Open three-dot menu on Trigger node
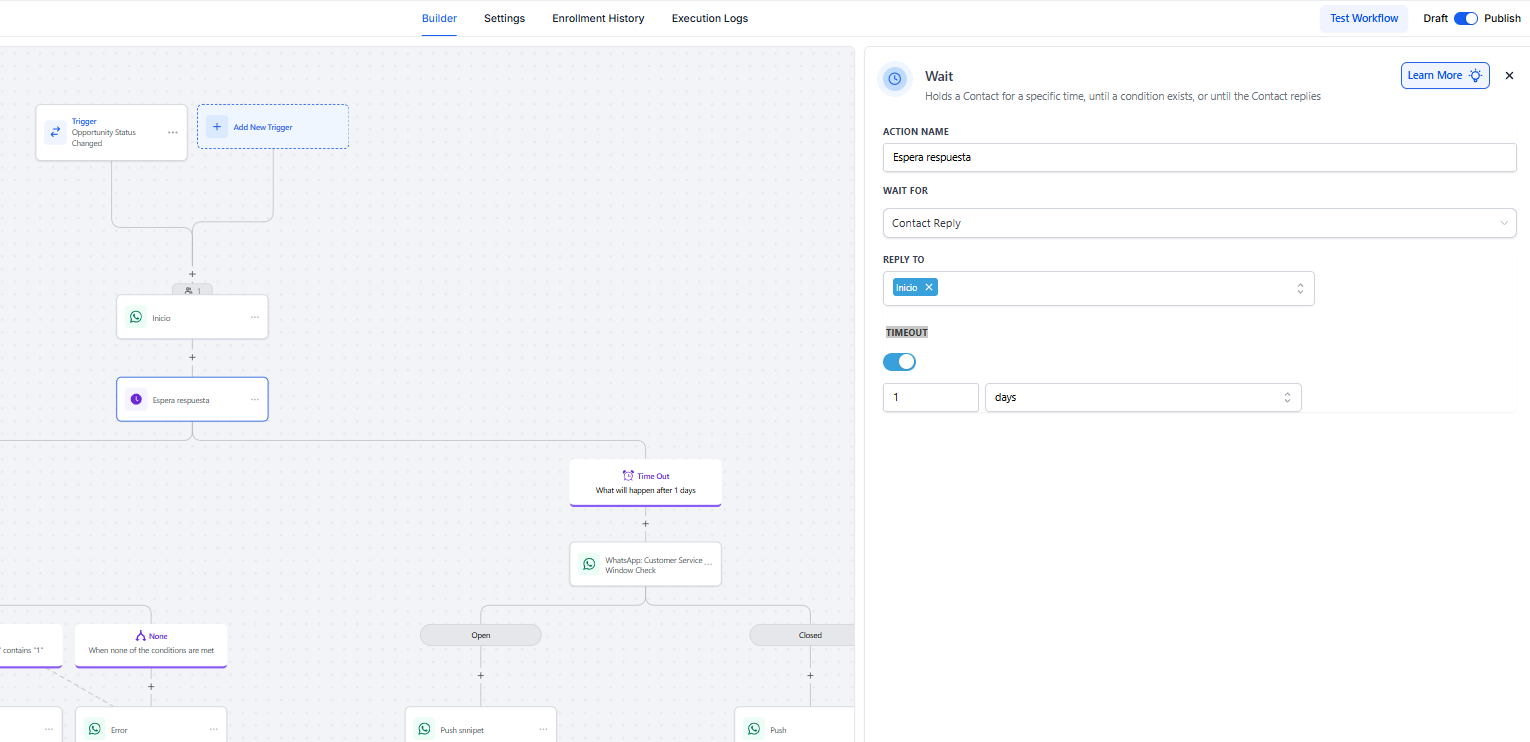Viewport: 1530px width, 742px height. [173, 132]
